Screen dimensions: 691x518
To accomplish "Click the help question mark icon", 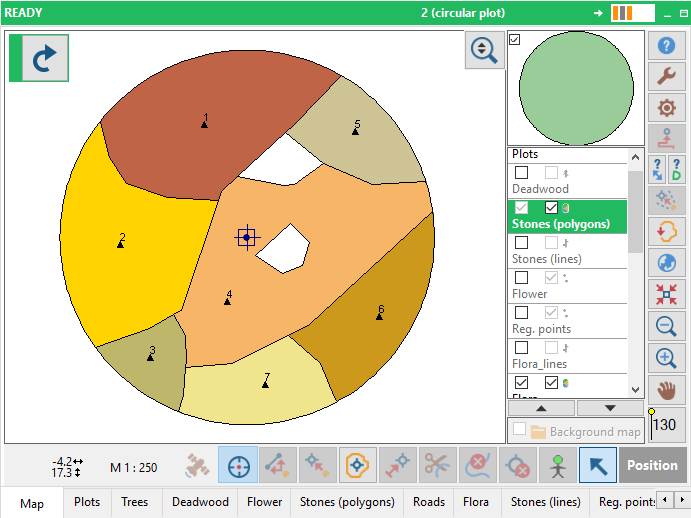I will [666, 46].
